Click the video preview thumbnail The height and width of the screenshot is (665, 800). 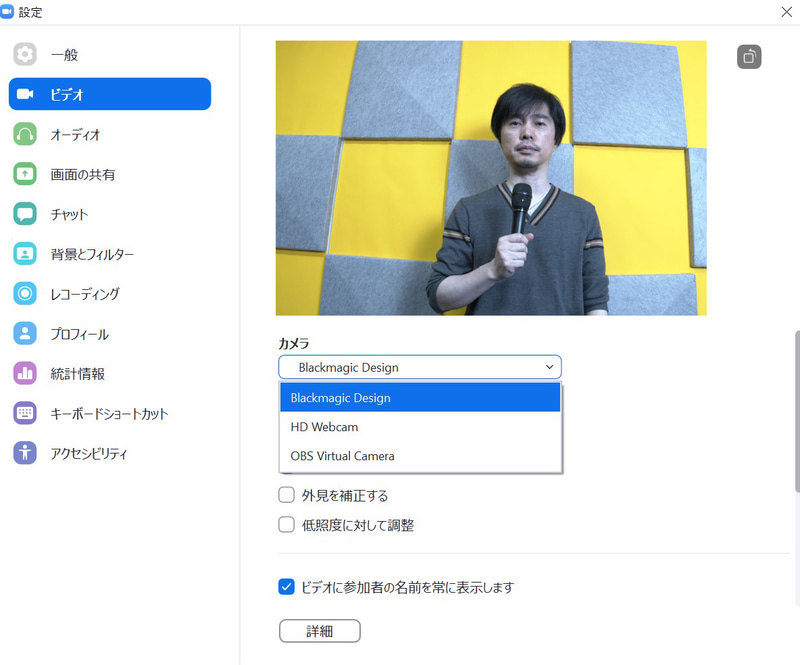(490, 177)
